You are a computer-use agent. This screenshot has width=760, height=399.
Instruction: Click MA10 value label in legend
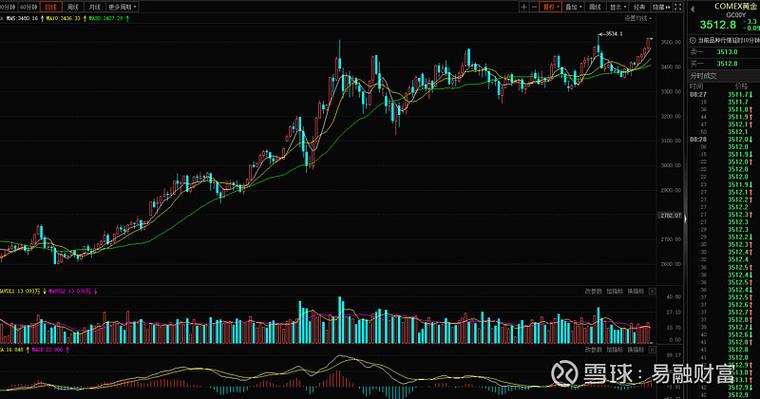point(63,18)
